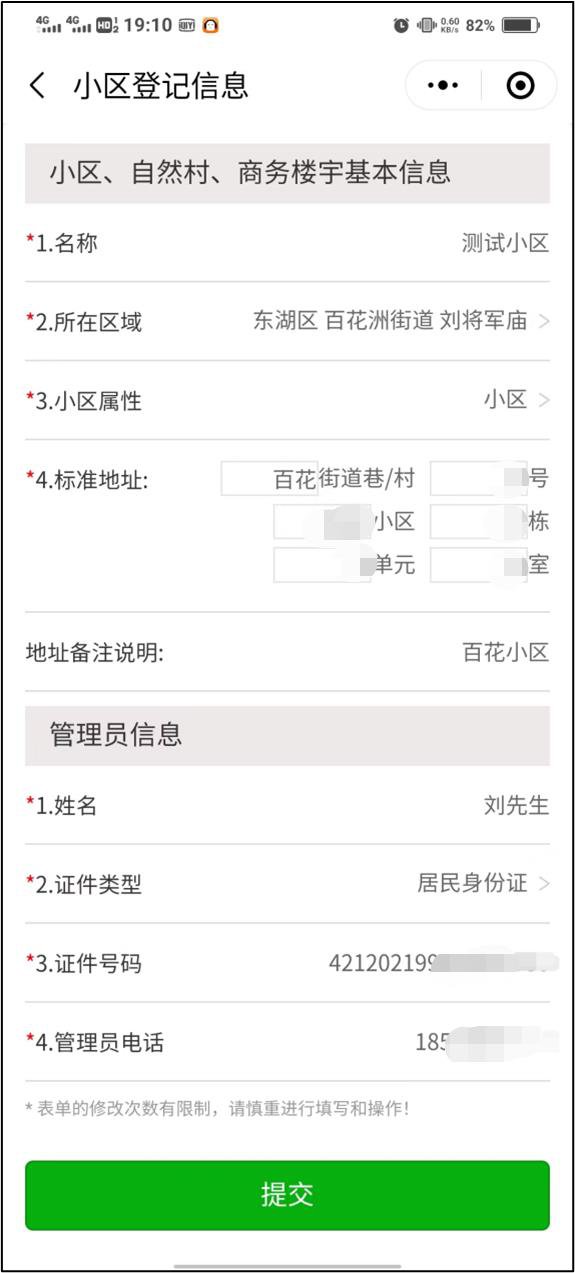Tap the alarm clock status icon

(x=401, y=25)
